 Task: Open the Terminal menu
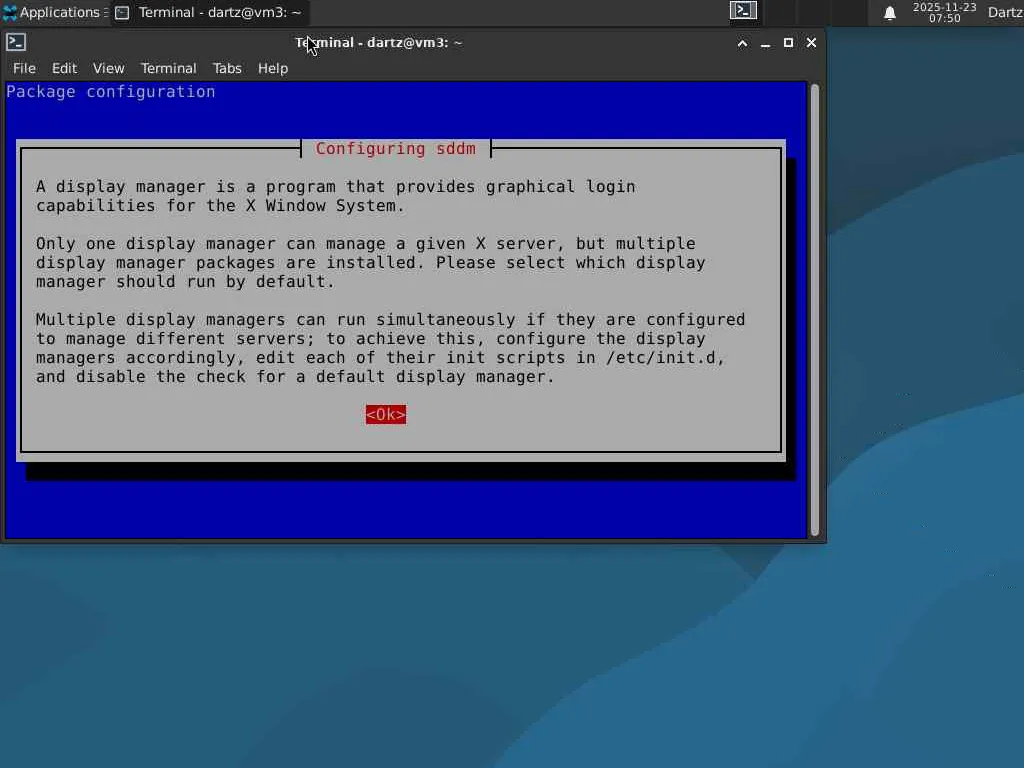click(x=168, y=68)
